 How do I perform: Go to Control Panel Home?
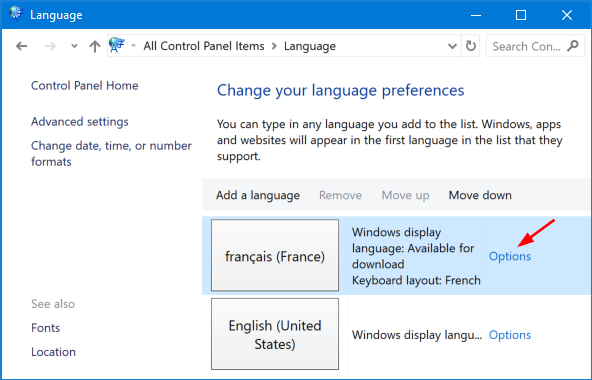pyautogui.click(x=85, y=85)
